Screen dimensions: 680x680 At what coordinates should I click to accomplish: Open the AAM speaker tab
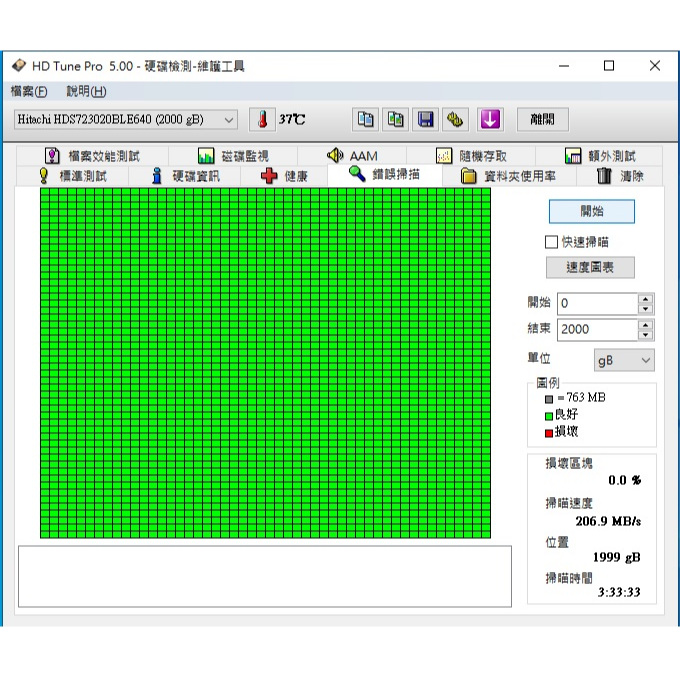352,156
